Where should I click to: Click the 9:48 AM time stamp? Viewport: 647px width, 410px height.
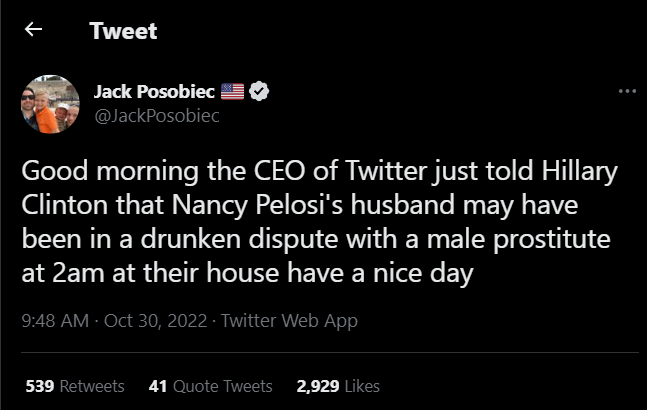click(x=53, y=321)
